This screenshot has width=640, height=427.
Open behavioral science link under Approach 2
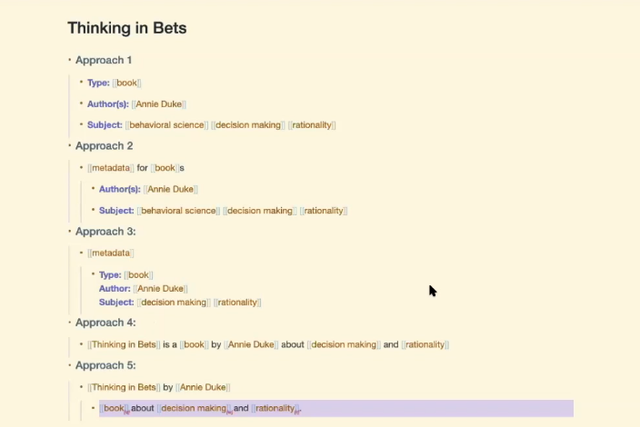178,211
